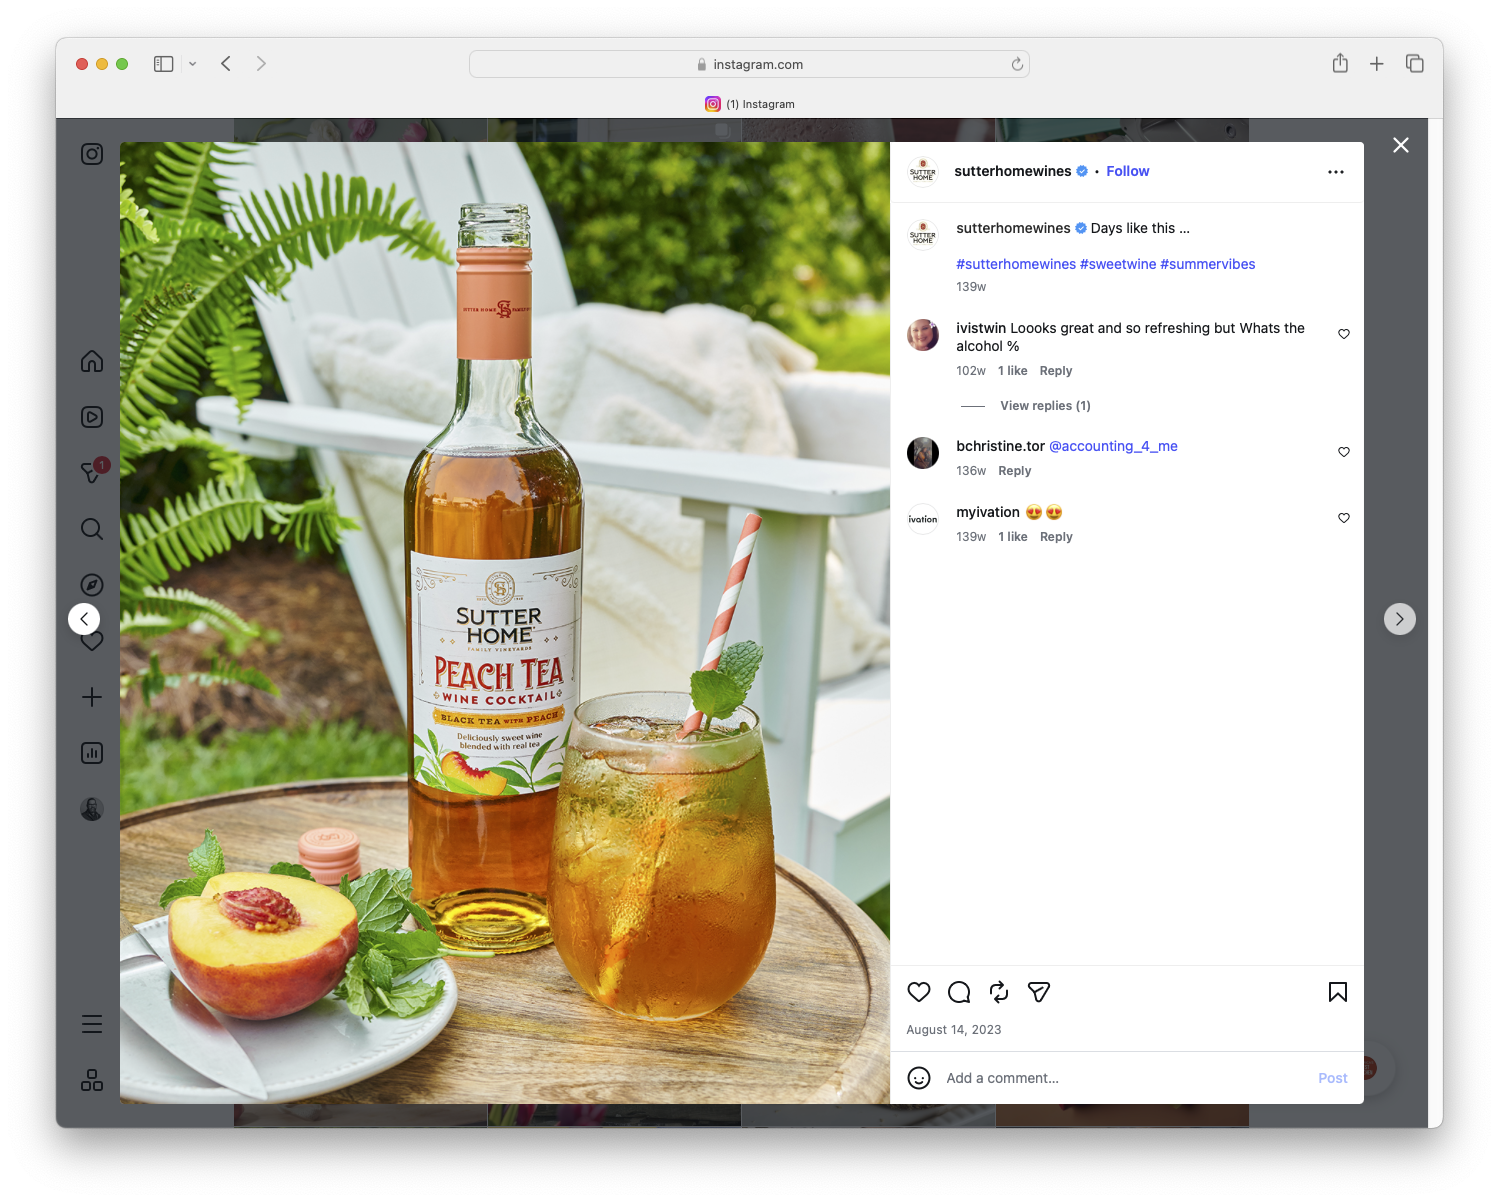Like the post with the heart icon
The image size is (1499, 1202).
(919, 992)
